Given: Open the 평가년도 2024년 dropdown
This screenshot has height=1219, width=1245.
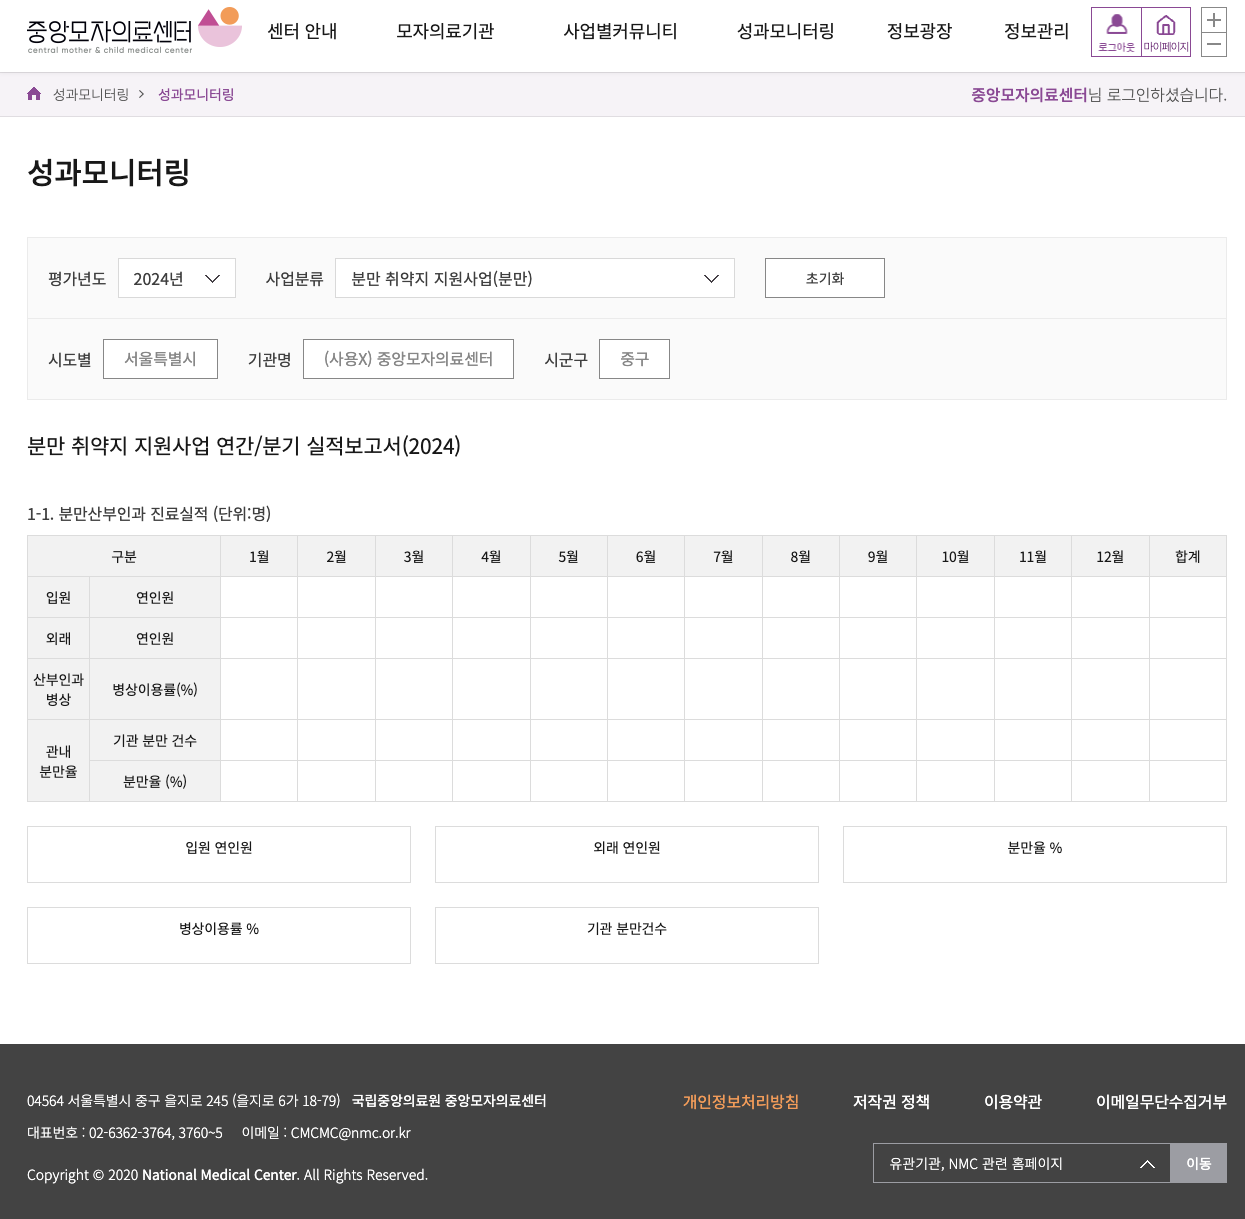Looking at the screenshot, I should 177,278.
